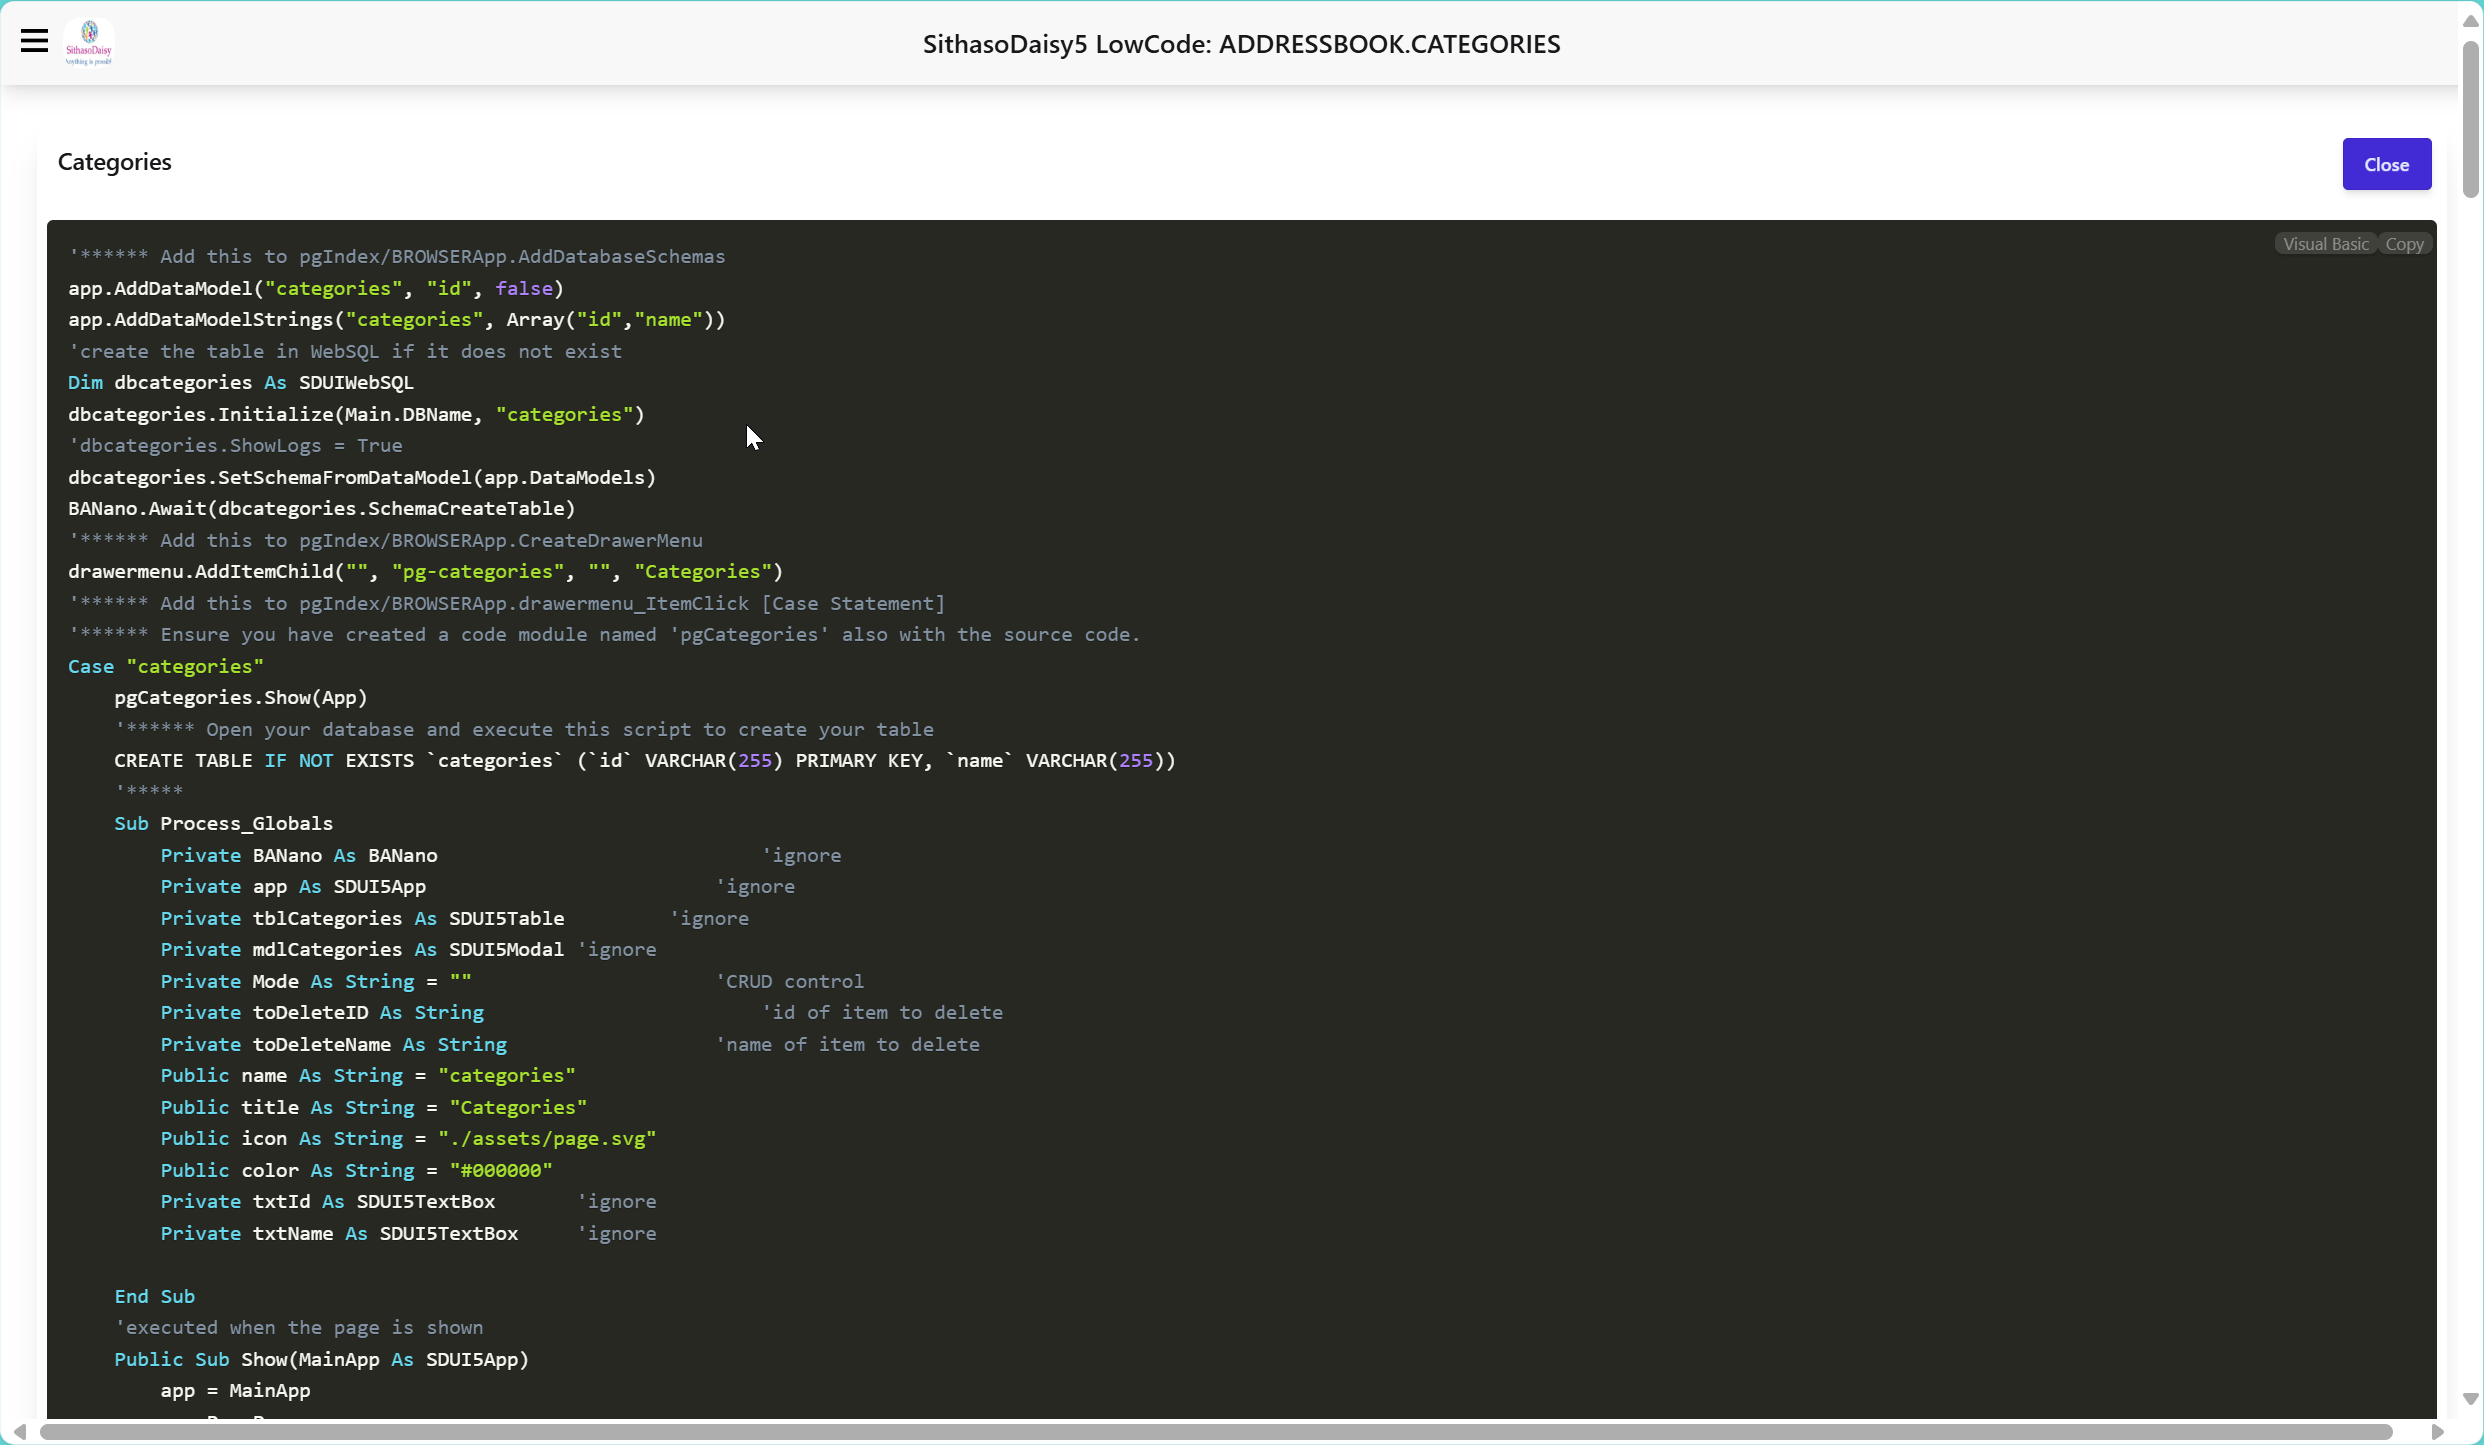Viewport: 2484px width, 1445px height.
Task: Click the horizontal scrollbar left arrow
Action: point(19,1432)
